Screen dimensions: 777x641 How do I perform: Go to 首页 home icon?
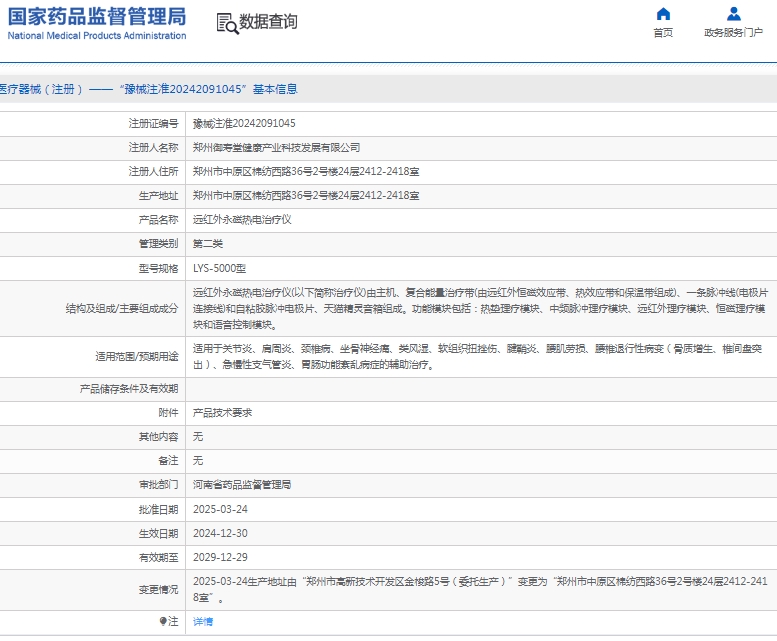click(663, 13)
